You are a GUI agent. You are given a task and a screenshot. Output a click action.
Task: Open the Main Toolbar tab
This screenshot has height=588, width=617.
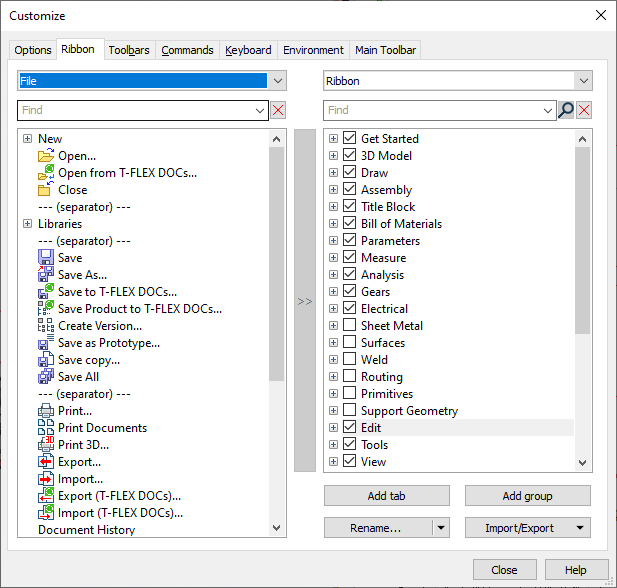pyautogui.click(x=385, y=50)
